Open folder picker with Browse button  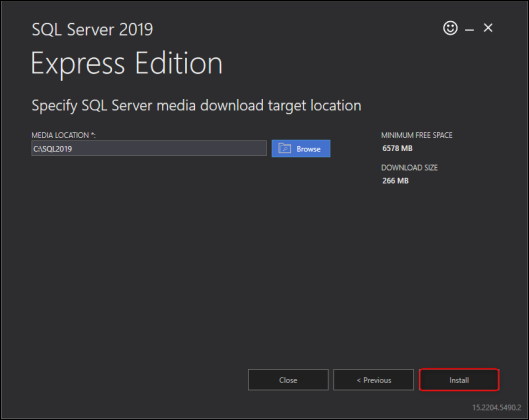[x=301, y=148]
